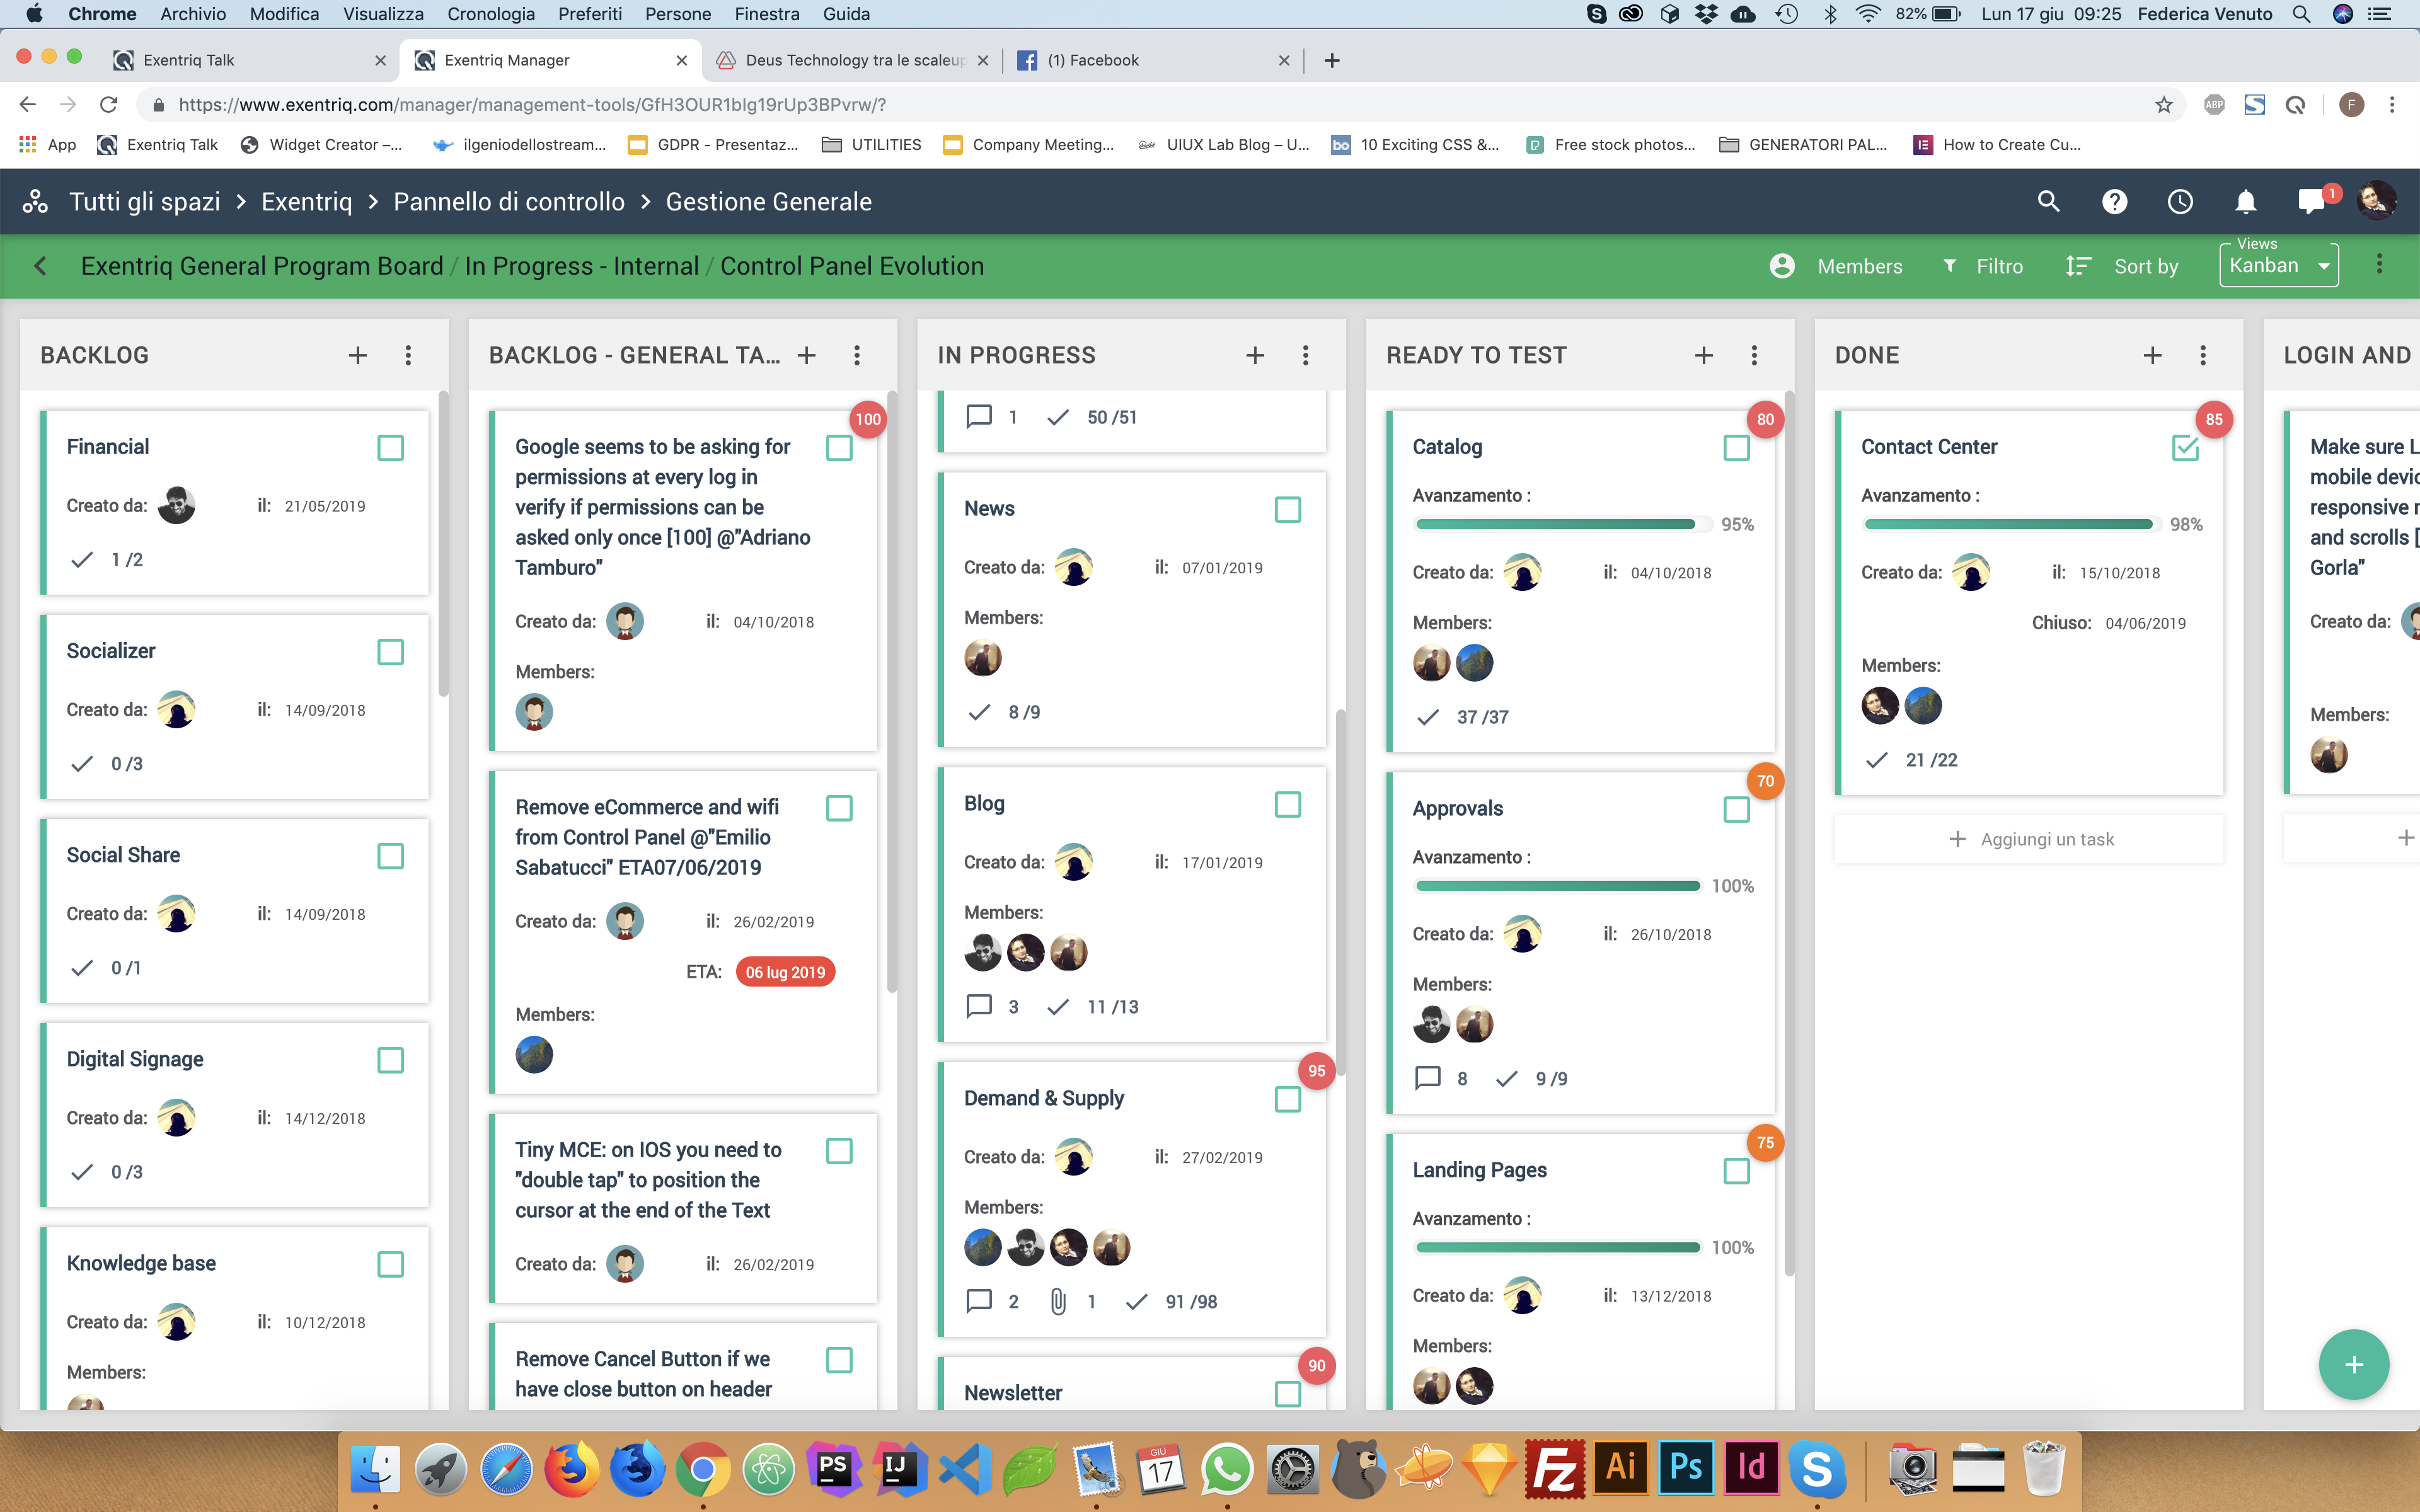The width and height of the screenshot is (2420, 1512).
Task: Click Aggiungi un task in DONE column
Action: [x=2030, y=839]
